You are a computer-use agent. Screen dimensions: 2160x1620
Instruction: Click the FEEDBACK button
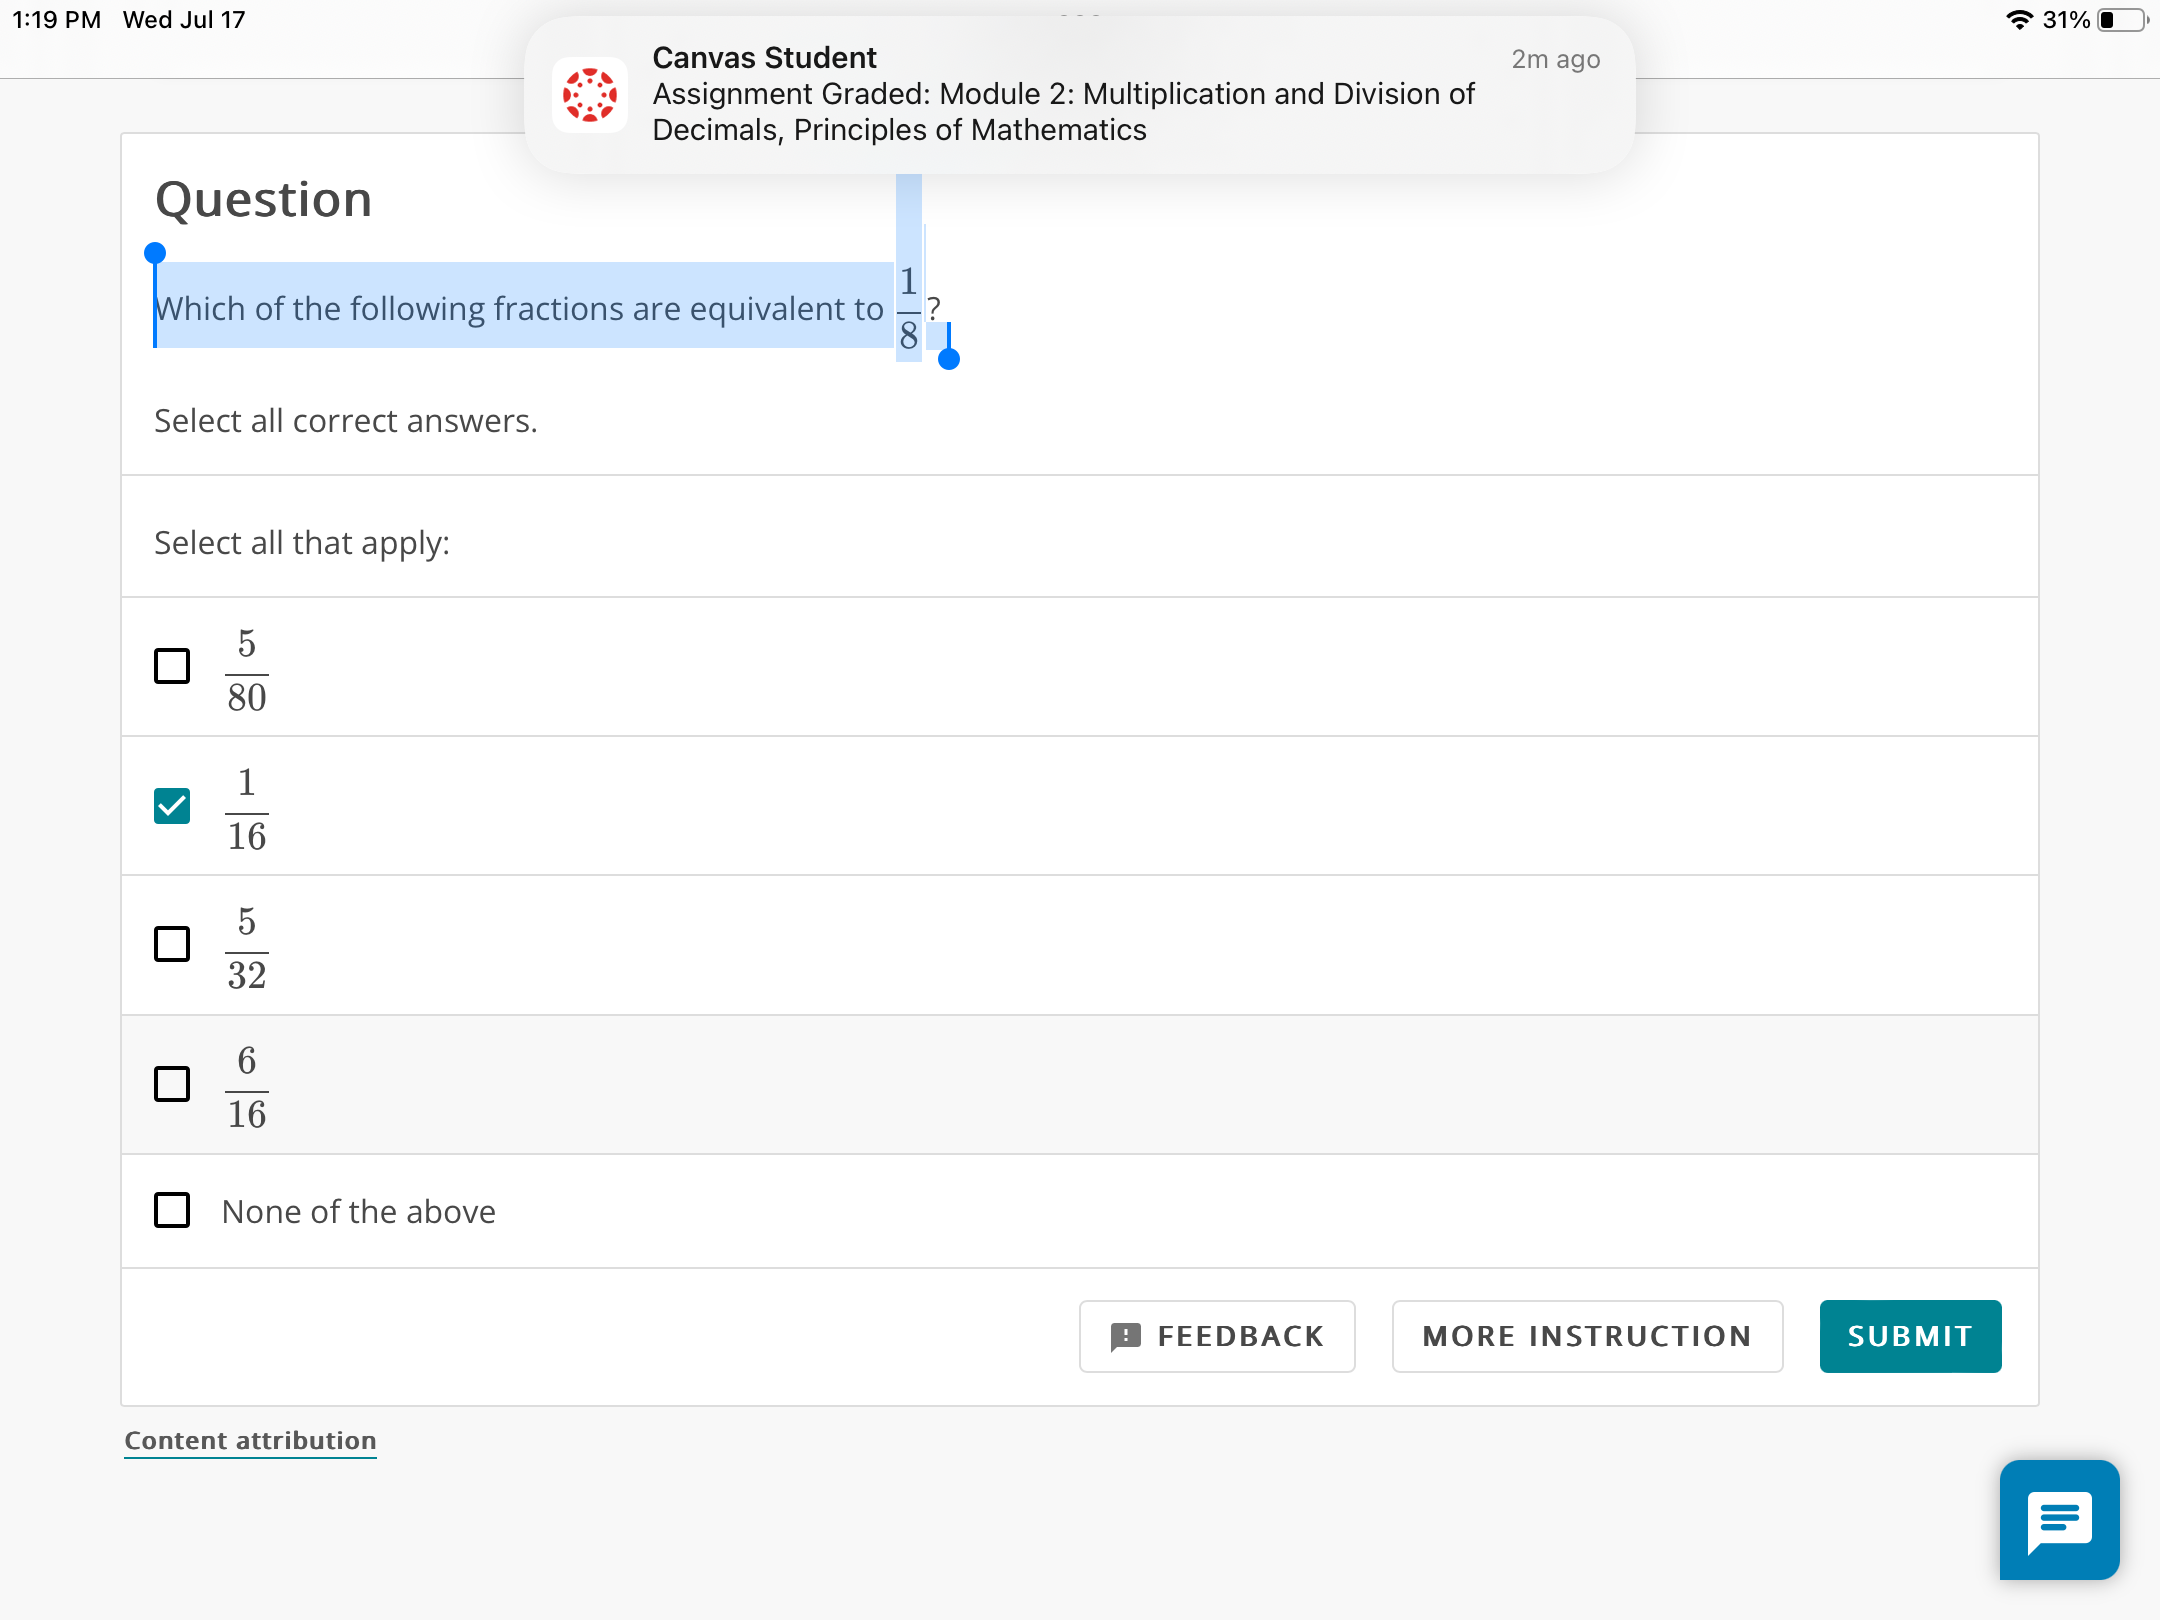pyautogui.click(x=1216, y=1336)
